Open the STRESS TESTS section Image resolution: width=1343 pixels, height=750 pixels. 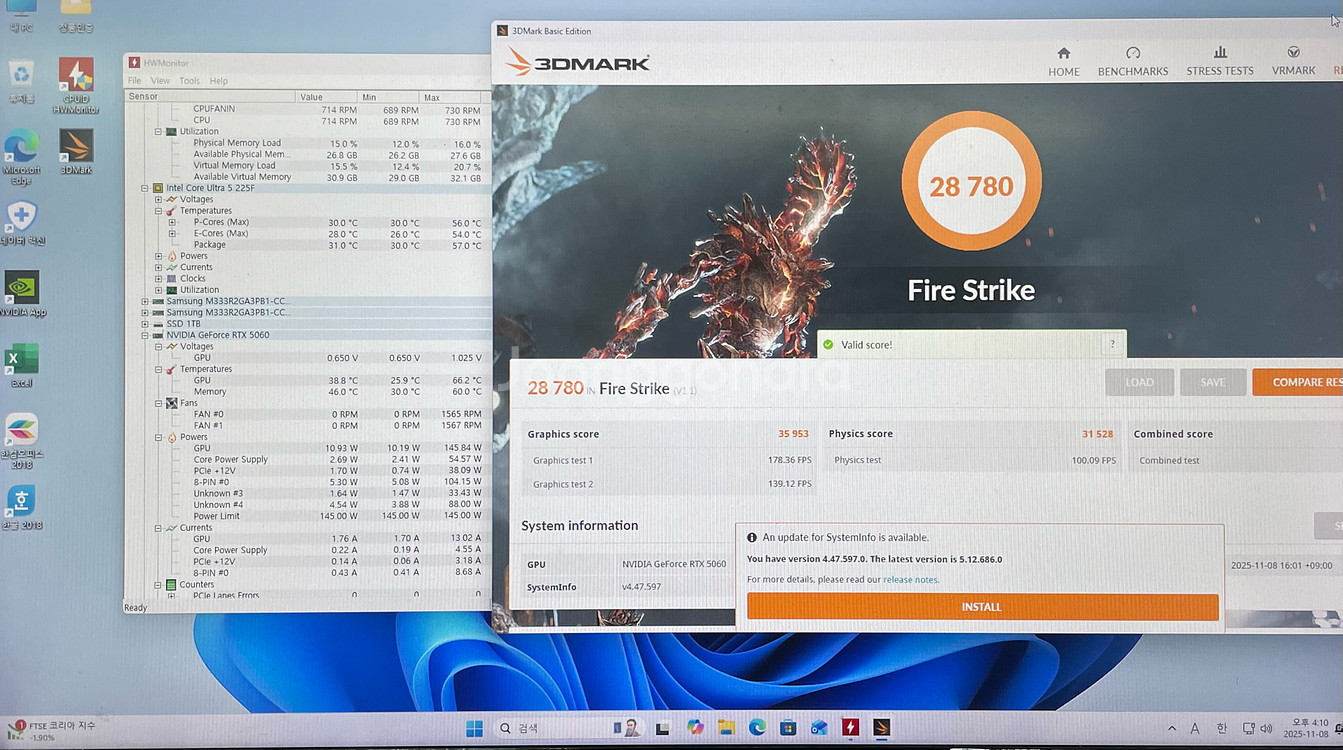[x=1219, y=61]
